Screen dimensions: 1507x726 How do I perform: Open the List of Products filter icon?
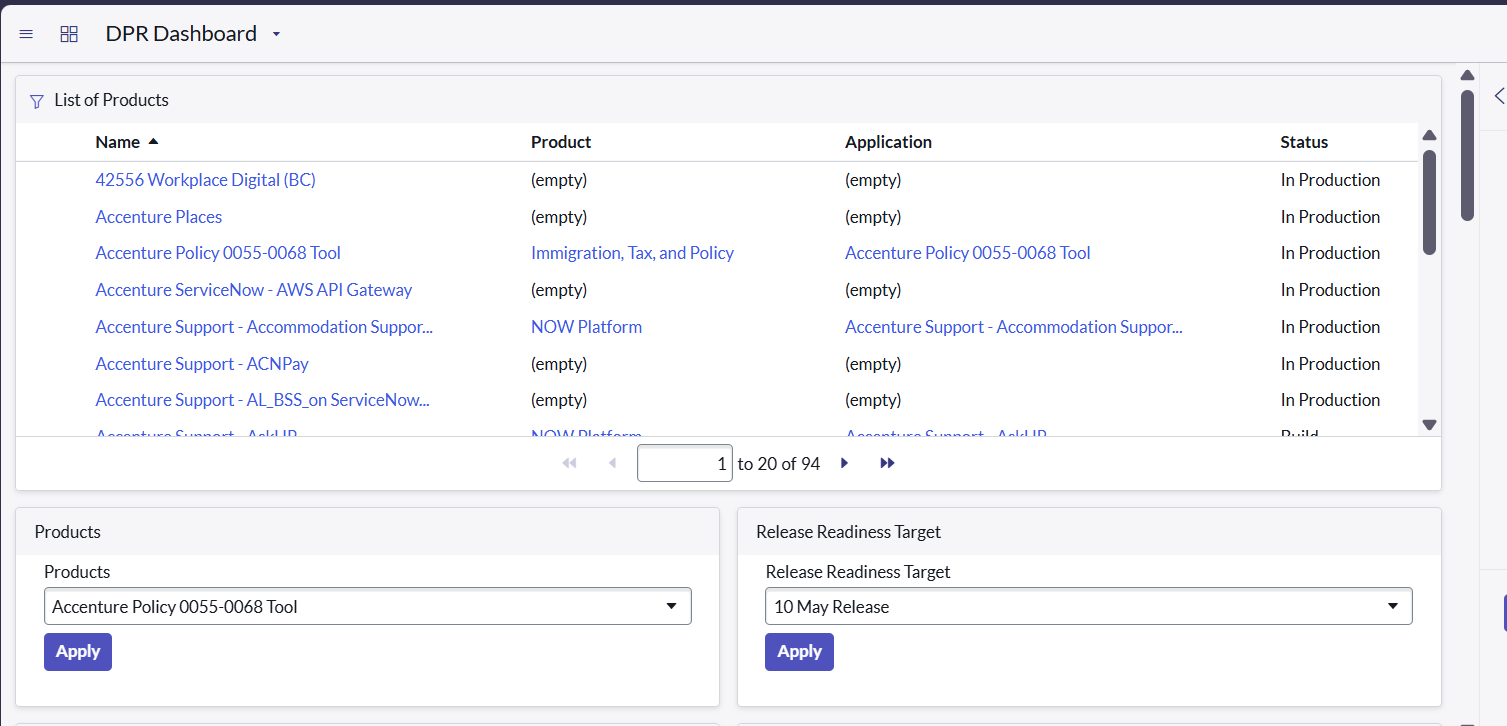37,101
